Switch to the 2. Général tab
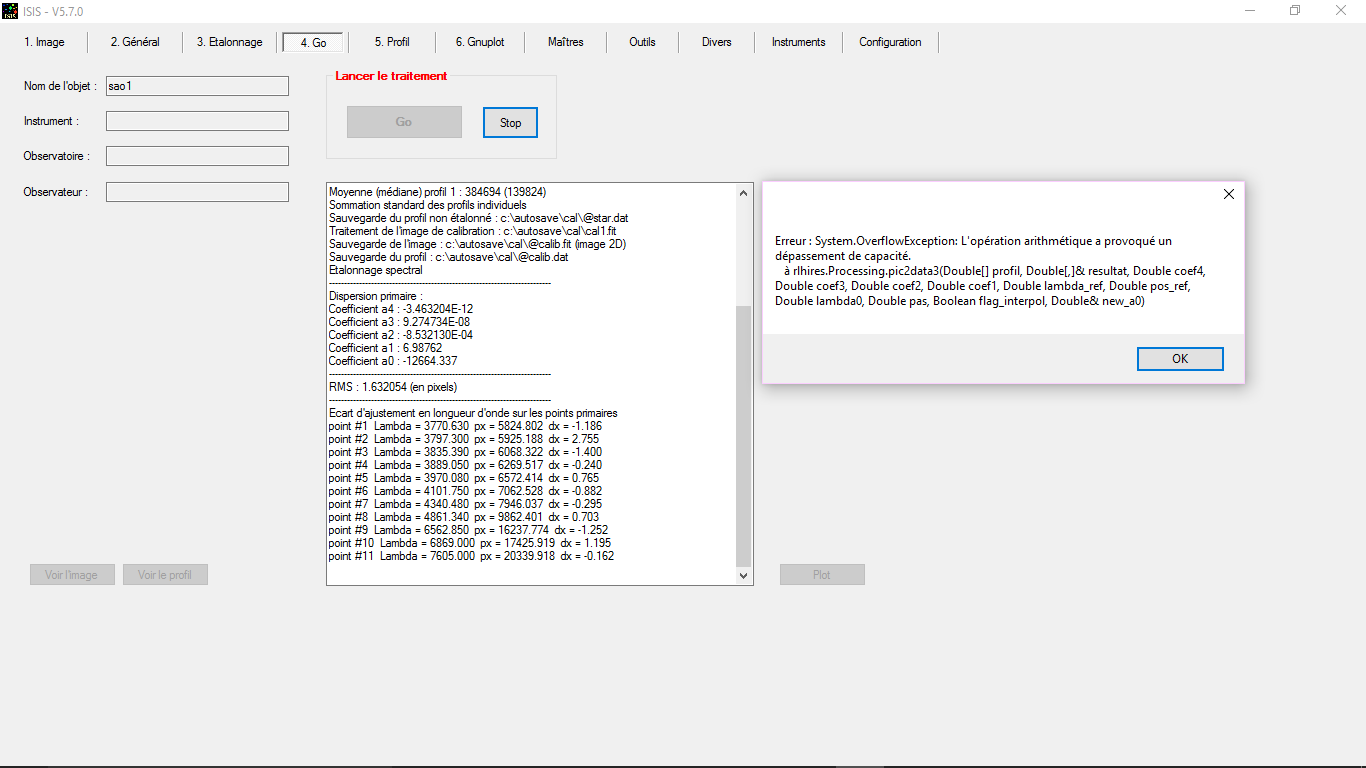1366x768 pixels. pos(135,42)
